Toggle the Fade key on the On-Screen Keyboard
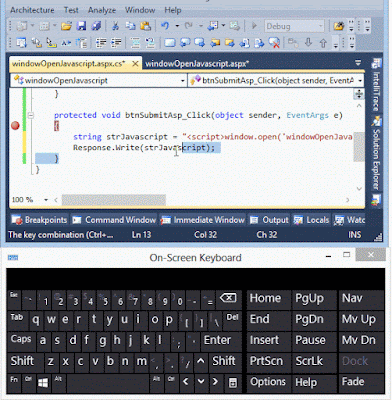The width and height of the screenshot is (392, 400). [353, 382]
